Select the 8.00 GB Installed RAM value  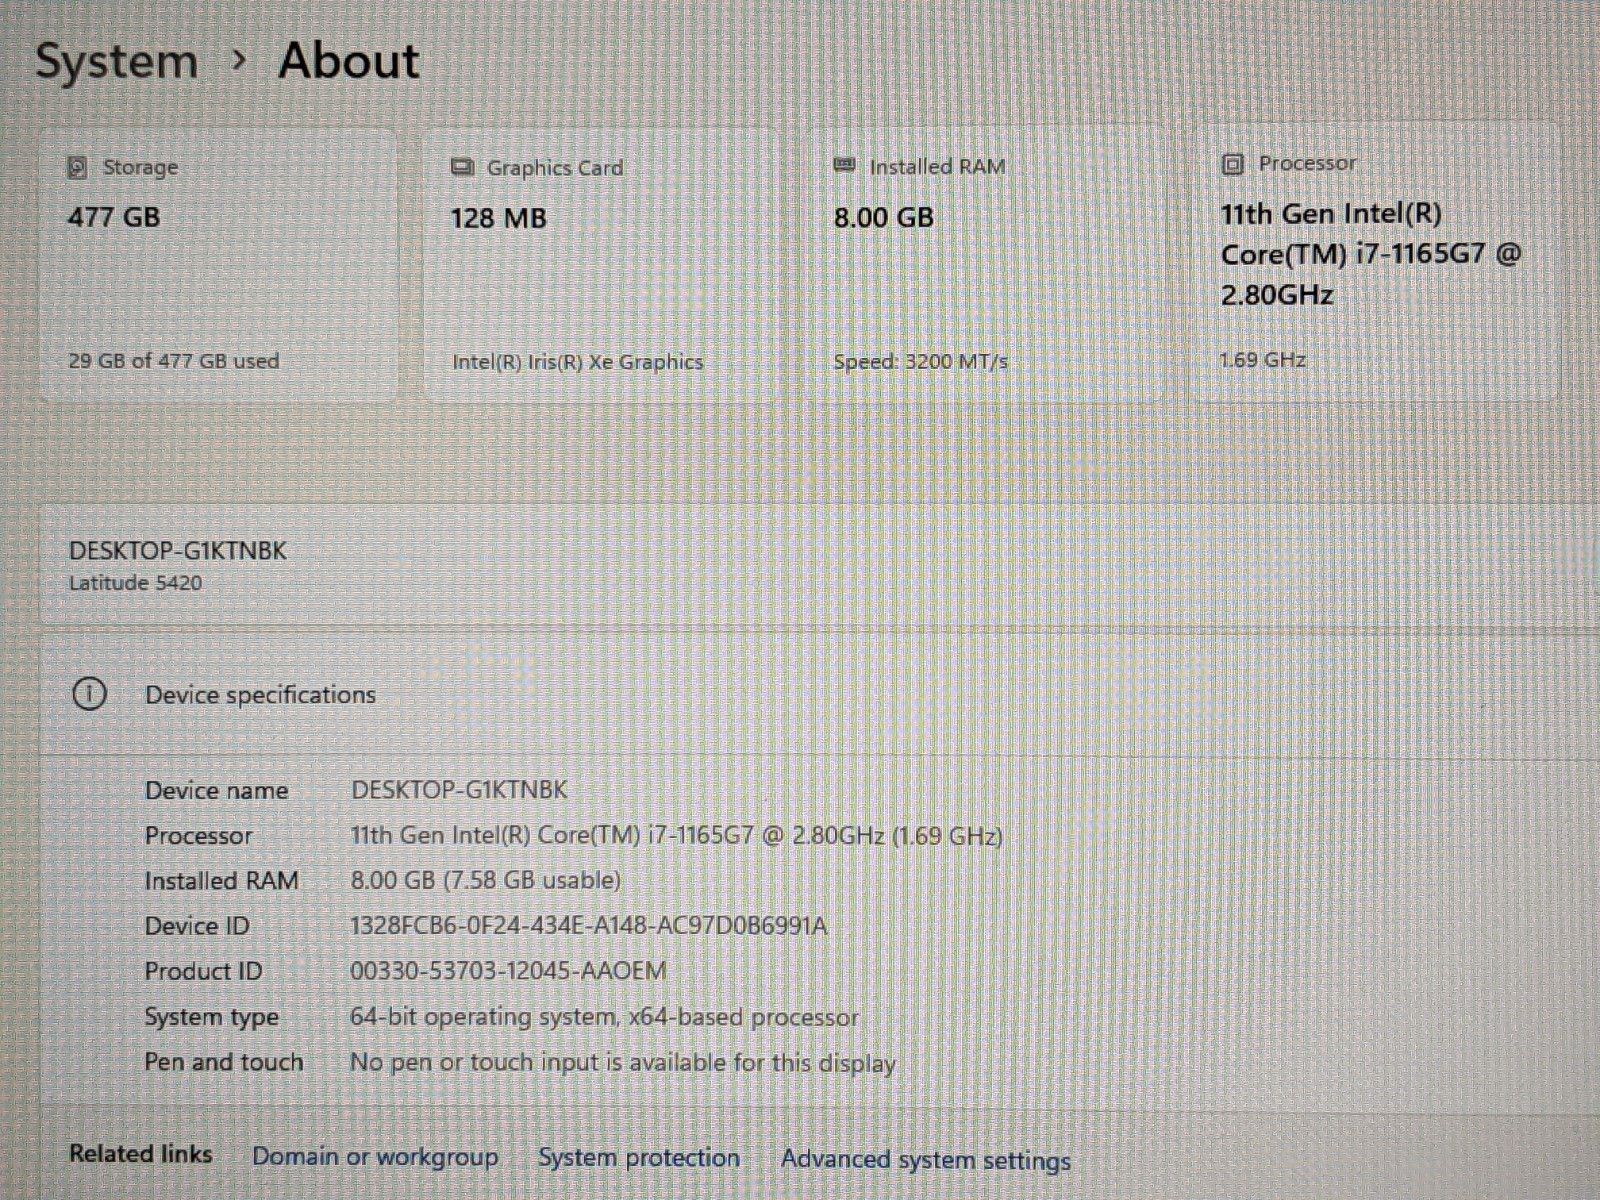pyautogui.click(x=884, y=218)
